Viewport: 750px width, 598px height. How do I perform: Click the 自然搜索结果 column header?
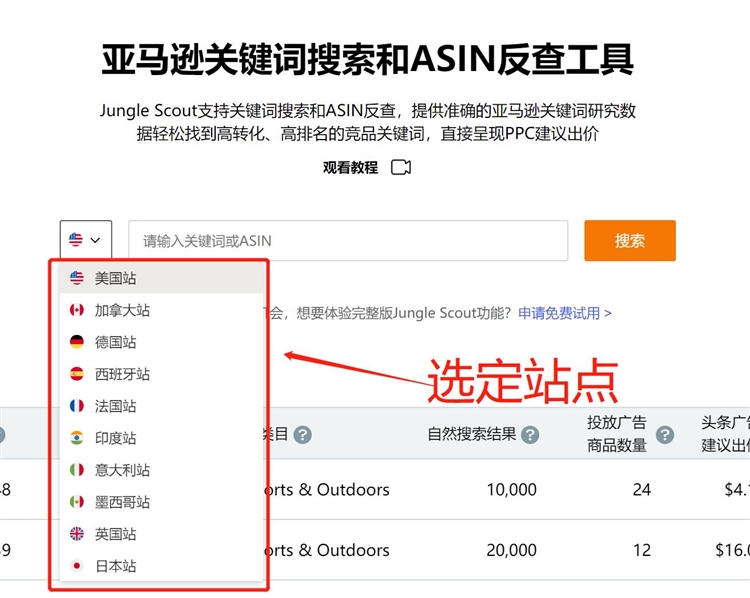coord(472,434)
